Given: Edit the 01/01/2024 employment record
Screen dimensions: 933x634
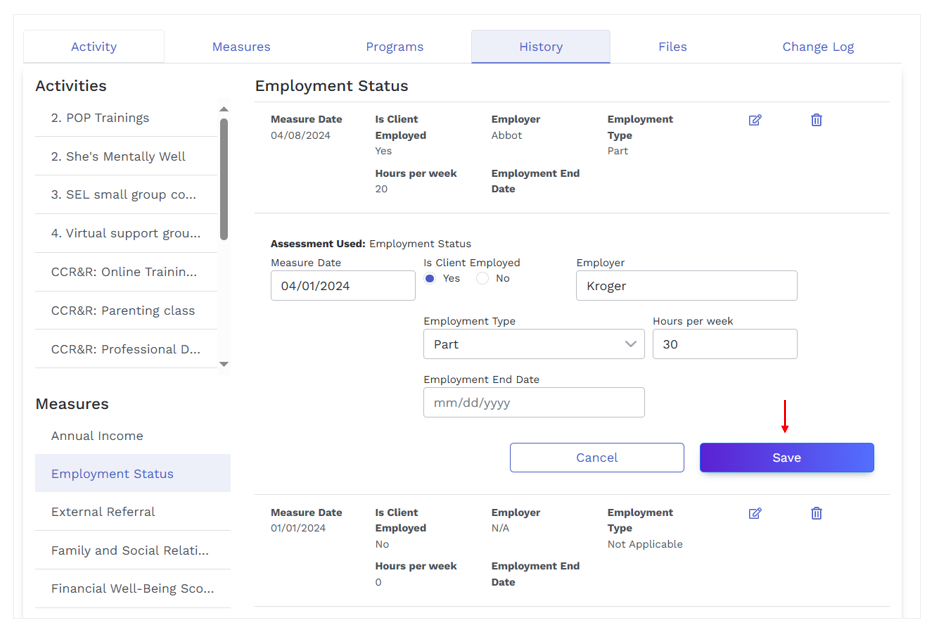Looking at the screenshot, I should point(754,513).
